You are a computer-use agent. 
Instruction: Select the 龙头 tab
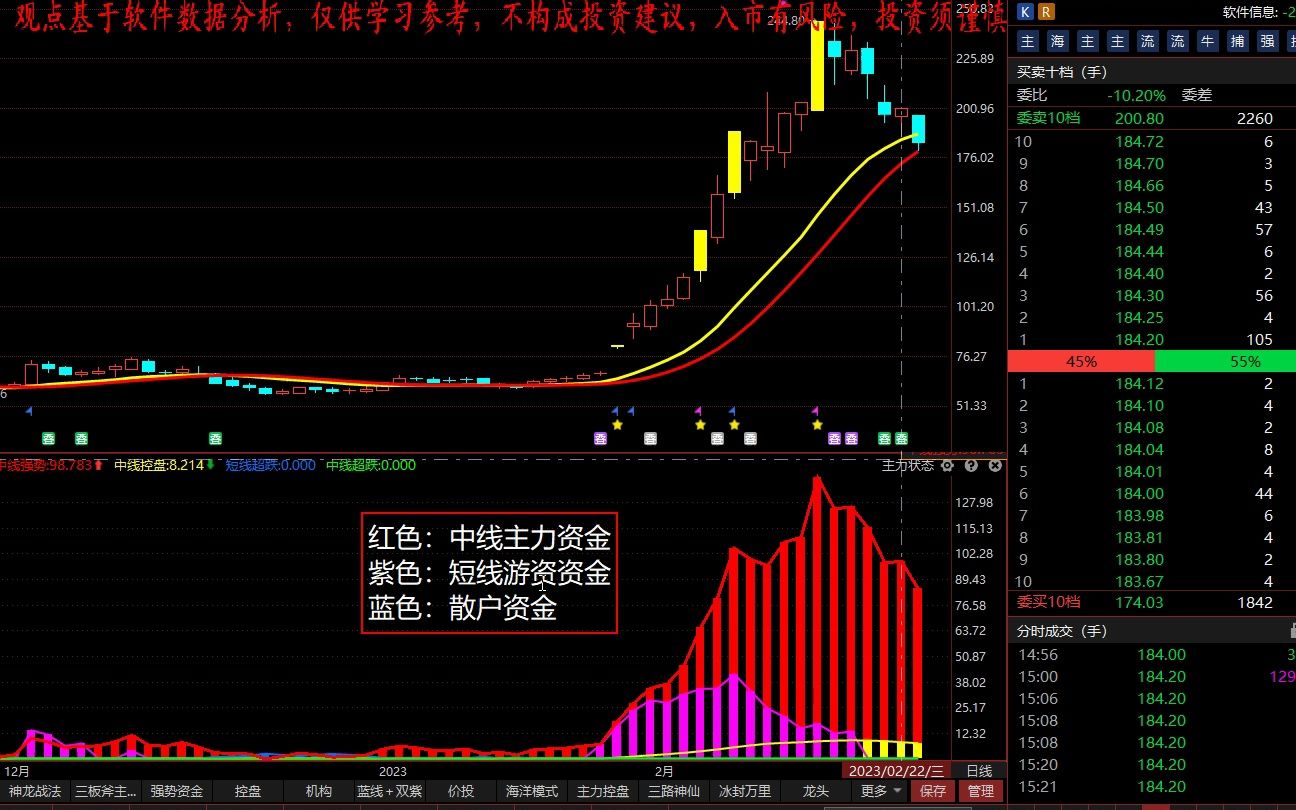pos(816,791)
